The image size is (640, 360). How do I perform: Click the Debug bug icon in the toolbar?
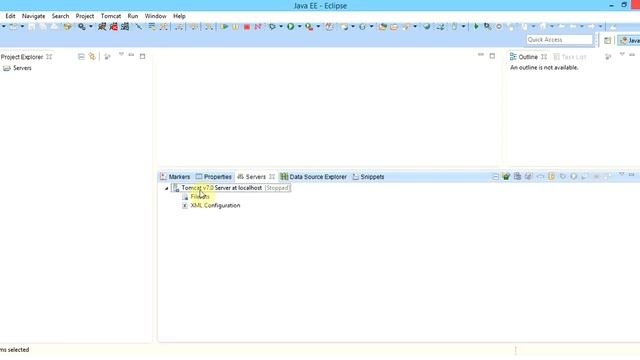pos(272,27)
